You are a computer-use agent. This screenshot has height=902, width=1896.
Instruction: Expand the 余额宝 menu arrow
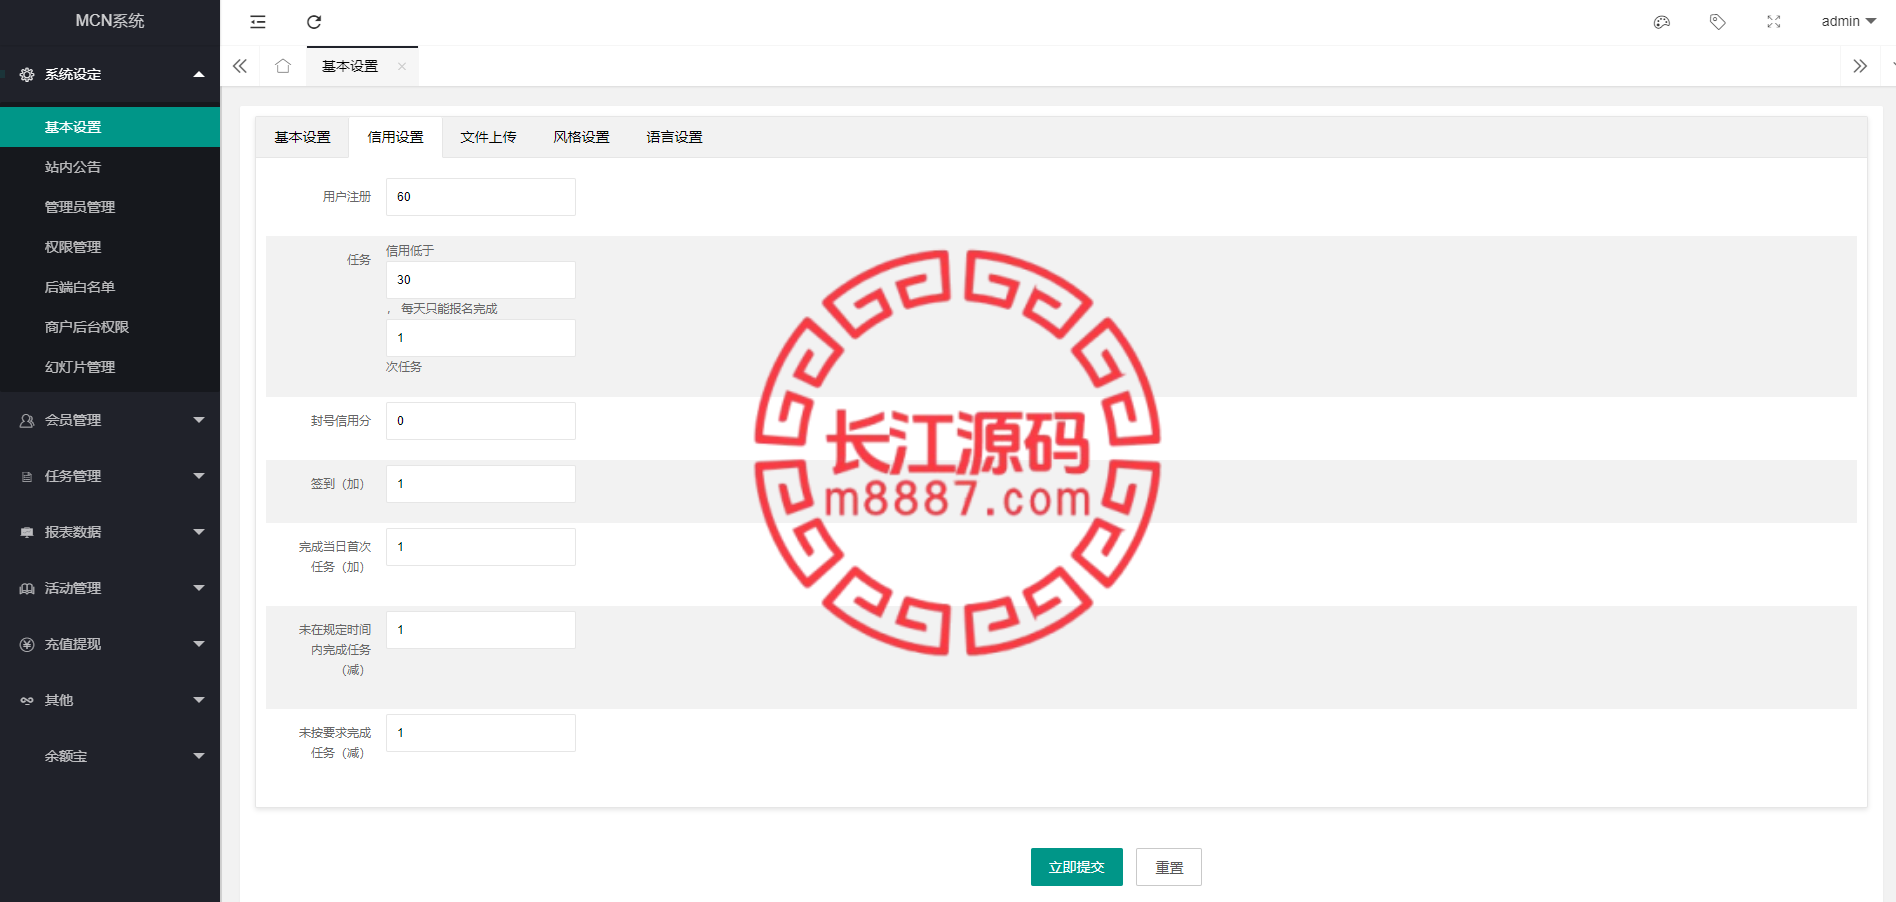coord(199,756)
